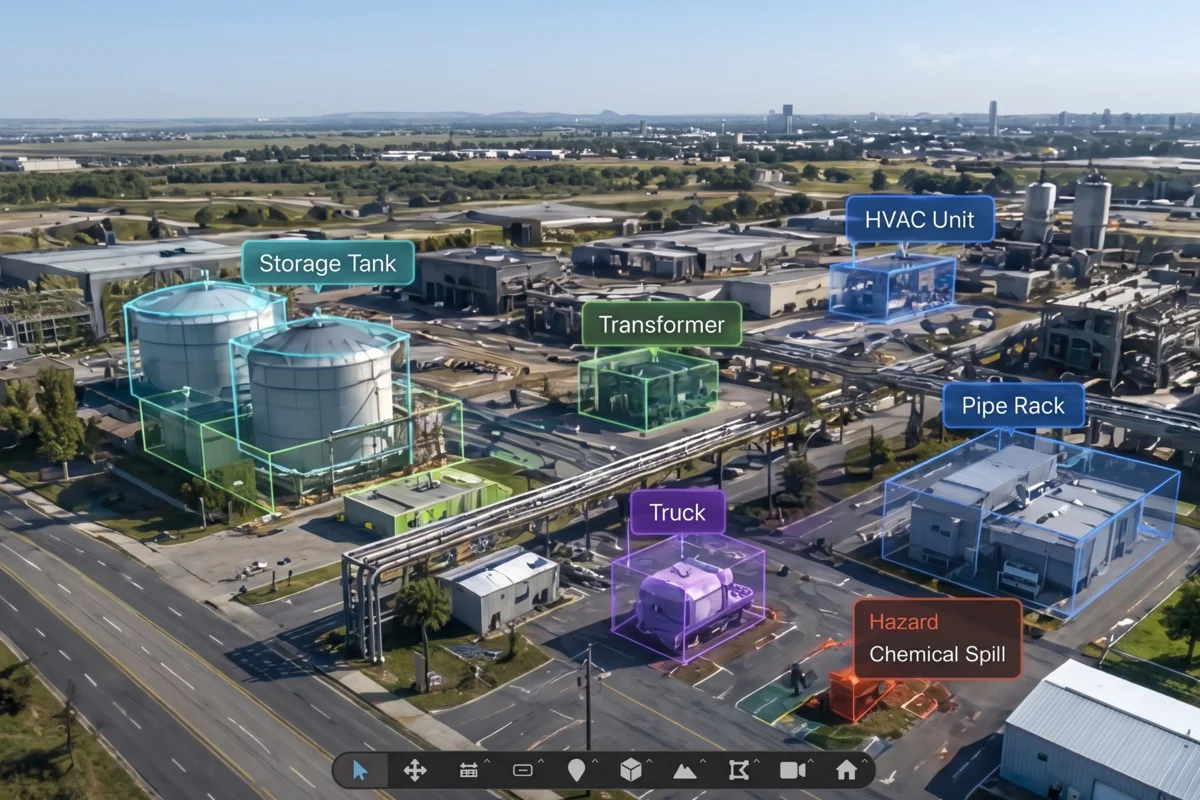
Task: Select the polygon area drawing tool
Action: click(739, 770)
